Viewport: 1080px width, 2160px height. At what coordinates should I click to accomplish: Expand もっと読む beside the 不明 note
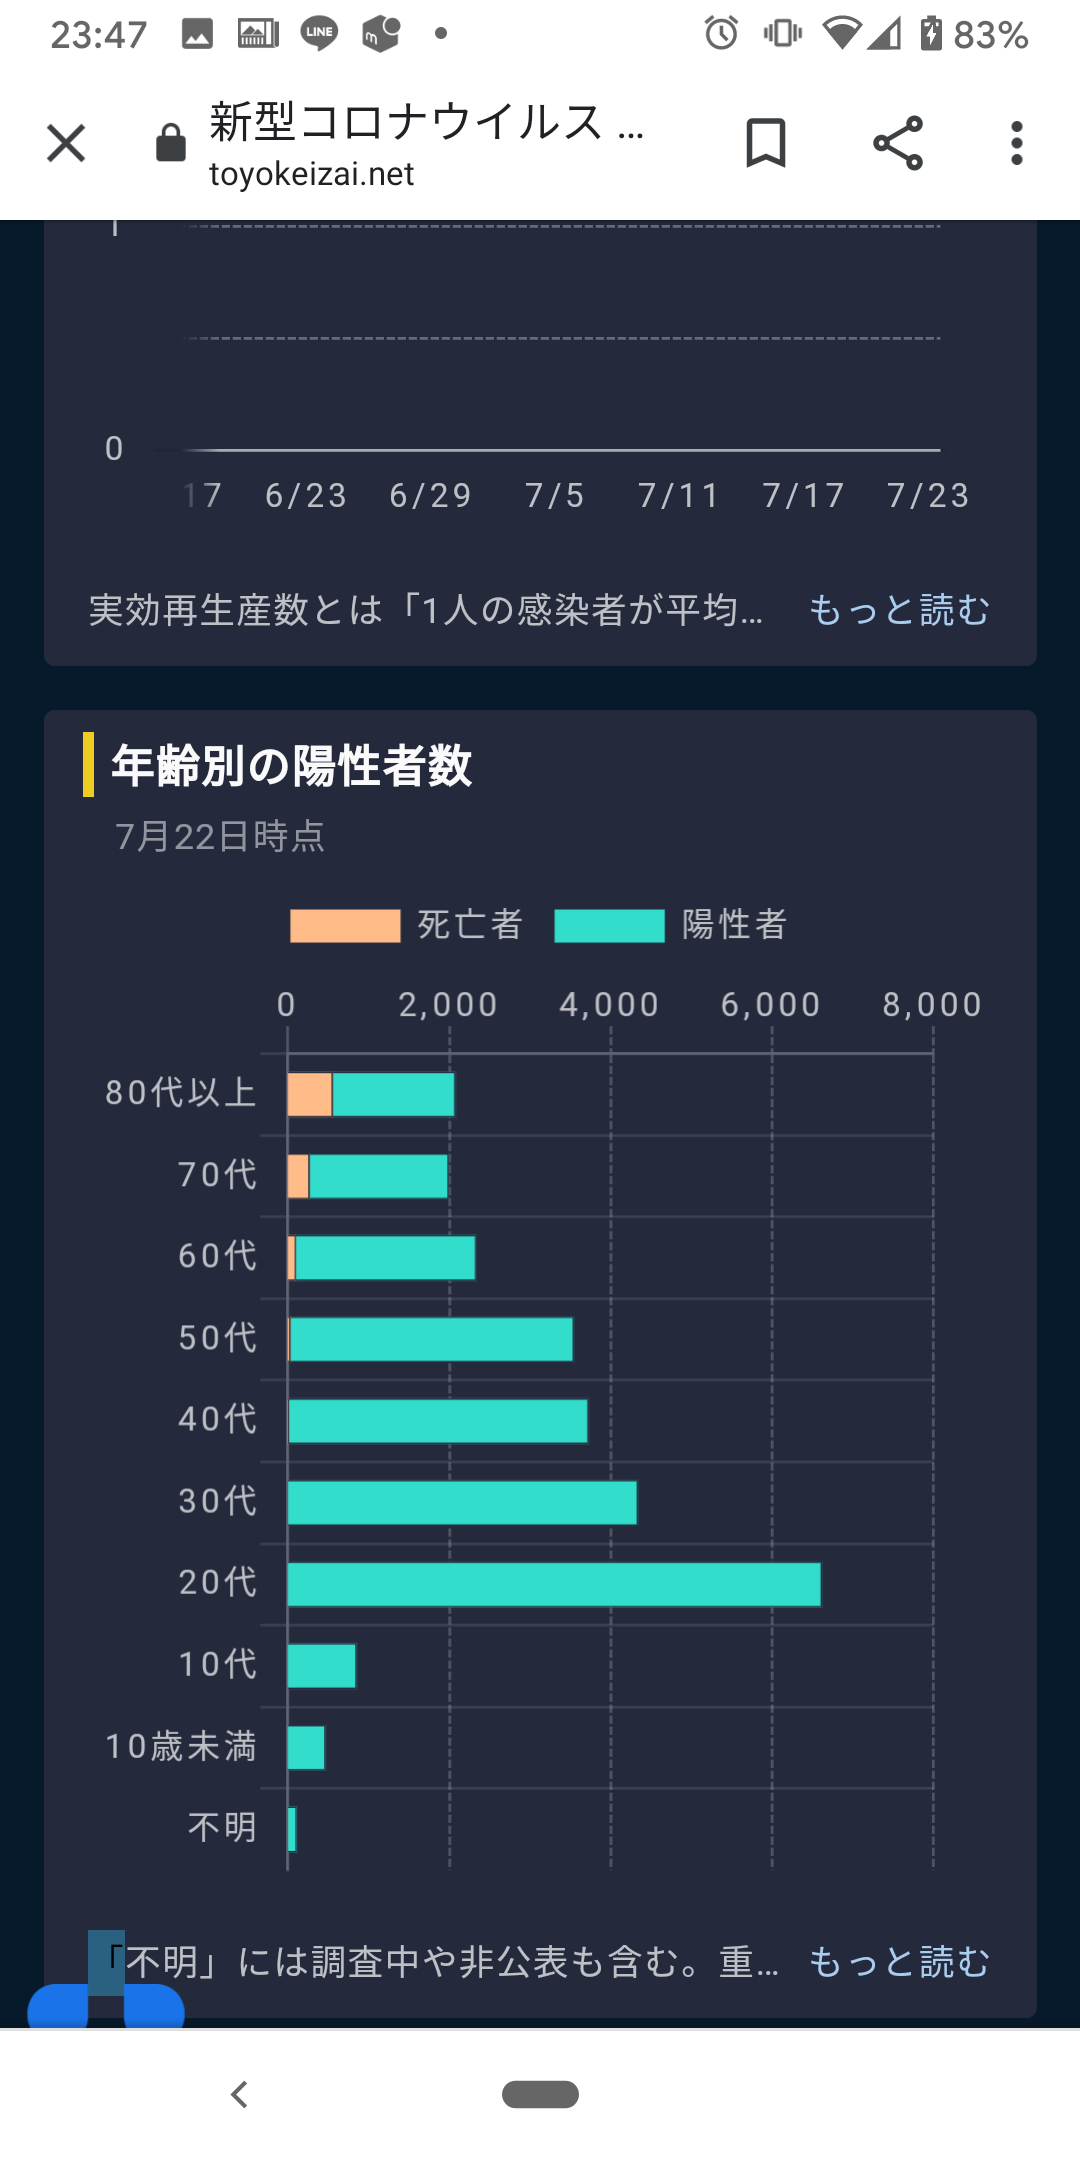tap(899, 1962)
